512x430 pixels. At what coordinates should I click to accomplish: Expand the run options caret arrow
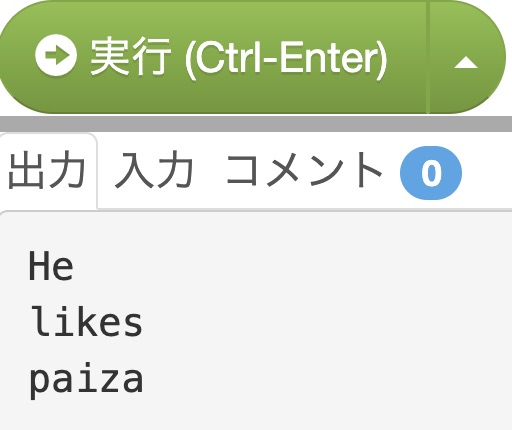click(x=466, y=57)
